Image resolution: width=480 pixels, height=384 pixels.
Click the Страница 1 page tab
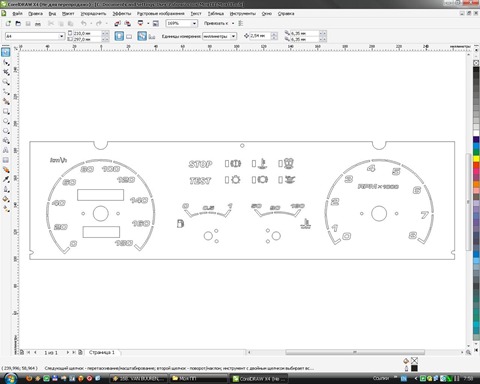pyautogui.click(x=102, y=352)
